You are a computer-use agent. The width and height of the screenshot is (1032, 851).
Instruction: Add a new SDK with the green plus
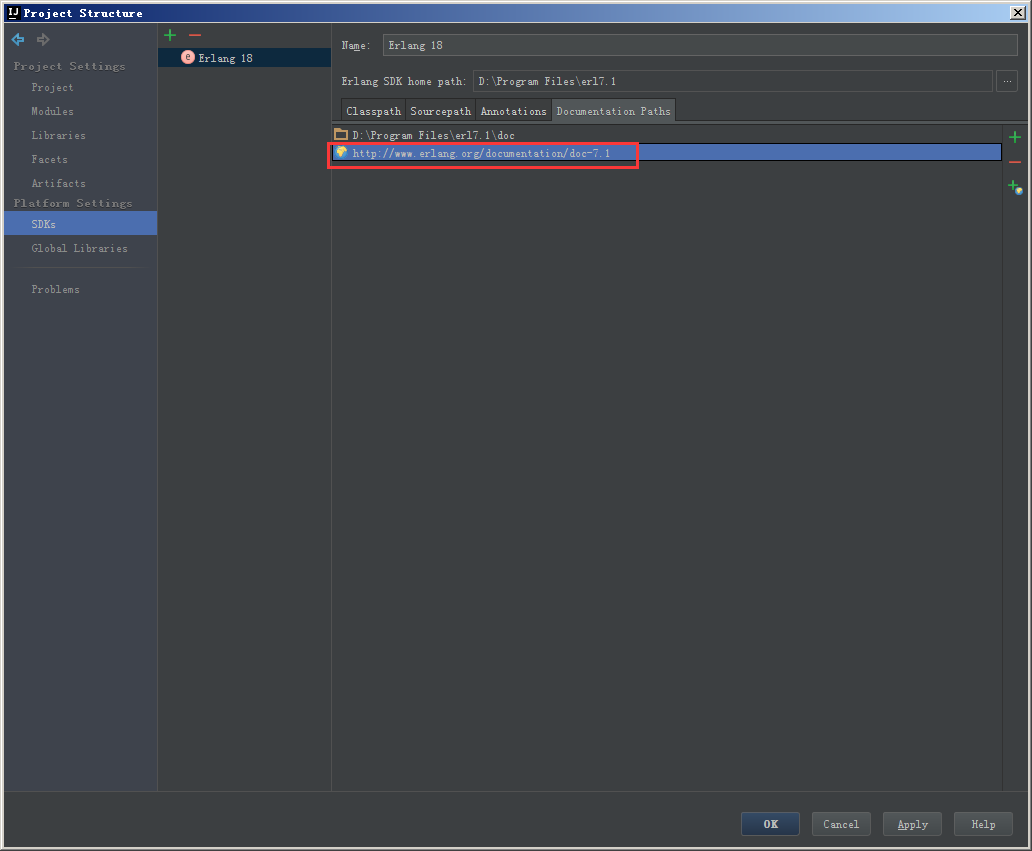coord(169,34)
